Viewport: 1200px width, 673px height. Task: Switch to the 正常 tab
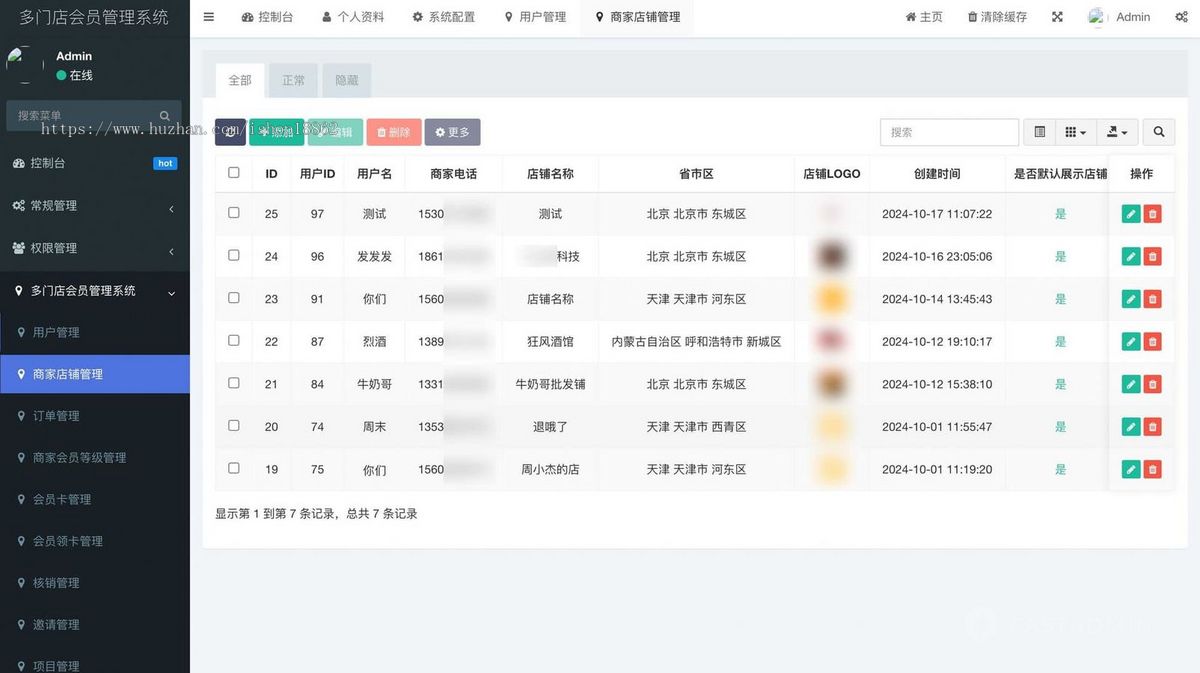(x=293, y=80)
